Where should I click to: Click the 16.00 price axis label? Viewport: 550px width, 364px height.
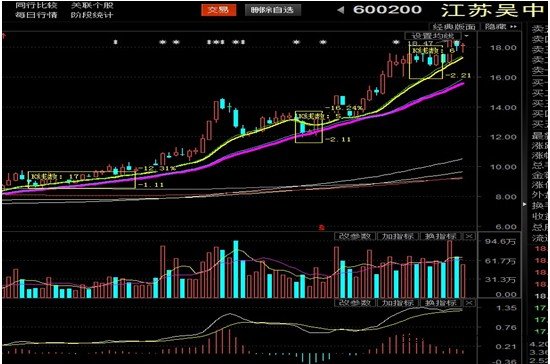coord(503,77)
